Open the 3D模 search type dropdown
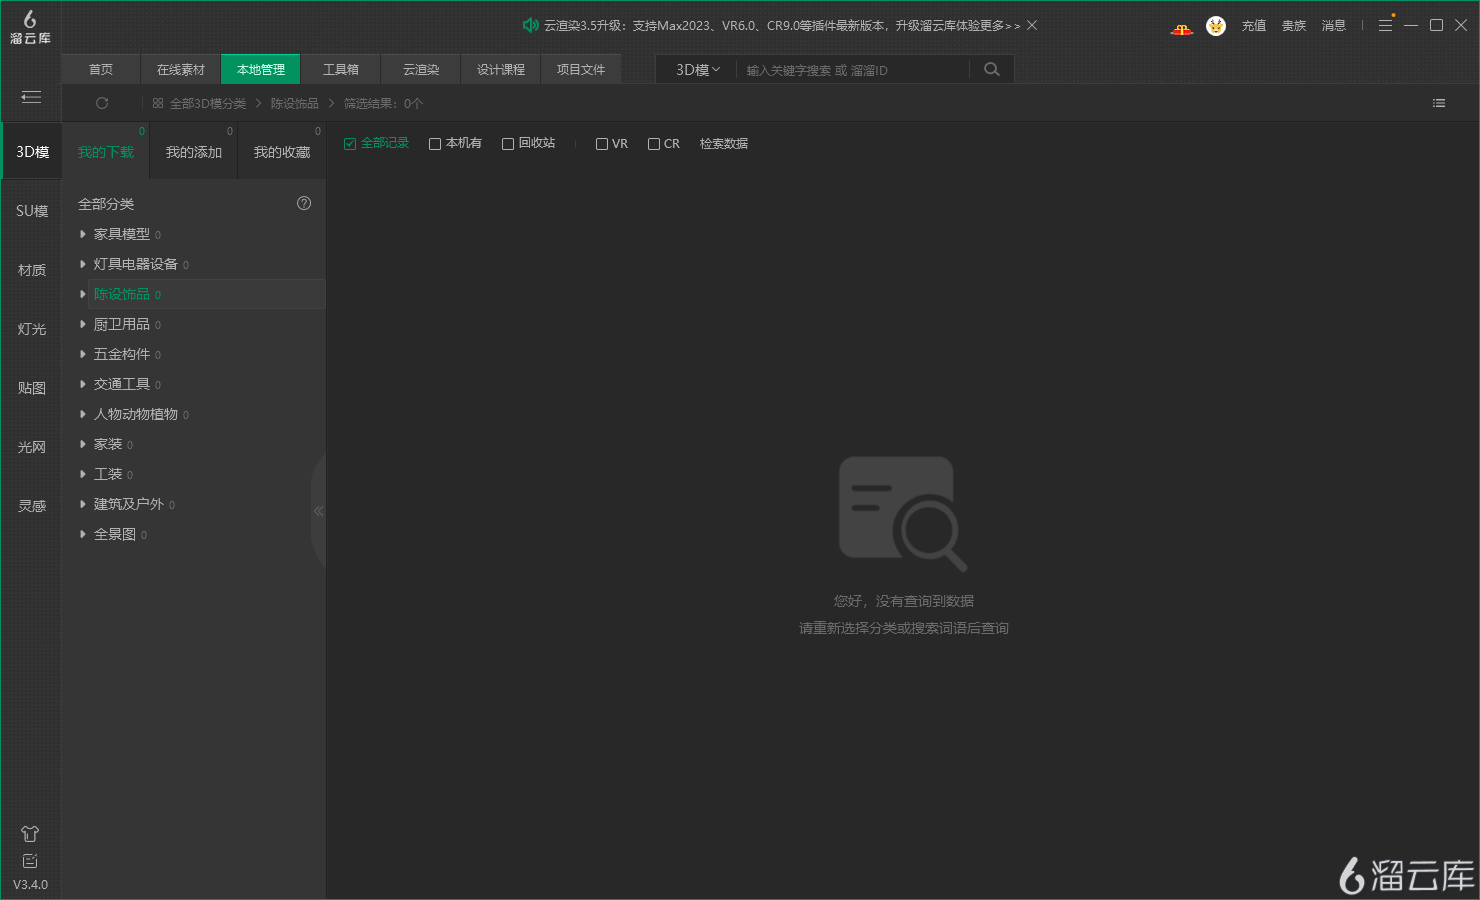Image resolution: width=1480 pixels, height=900 pixels. [697, 69]
